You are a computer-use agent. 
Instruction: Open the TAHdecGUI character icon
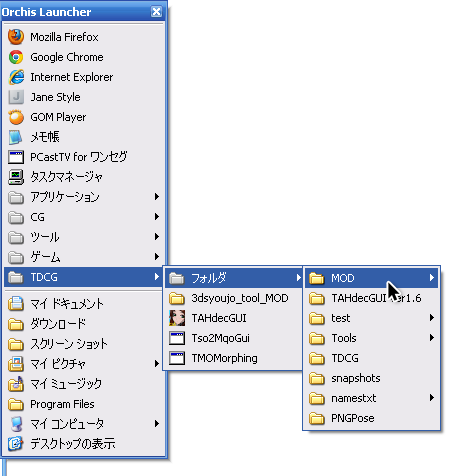[x=177, y=318]
